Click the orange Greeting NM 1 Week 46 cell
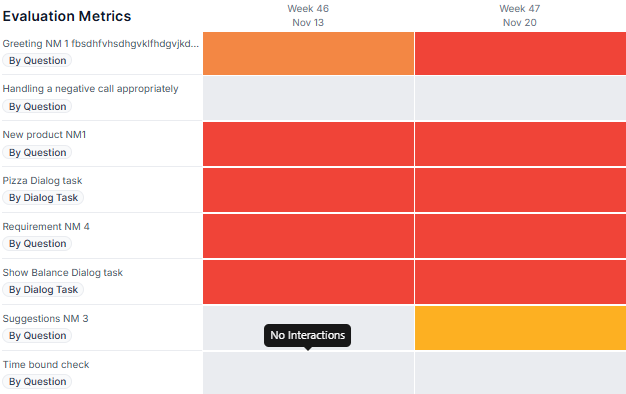Screen dimensions: 626x394 click(x=308, y=53)
